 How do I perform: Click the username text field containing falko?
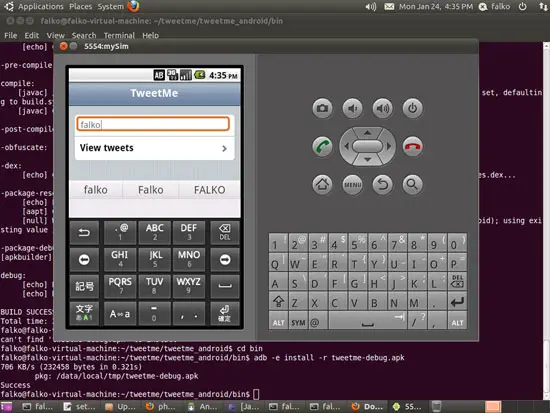pos(153,124)
